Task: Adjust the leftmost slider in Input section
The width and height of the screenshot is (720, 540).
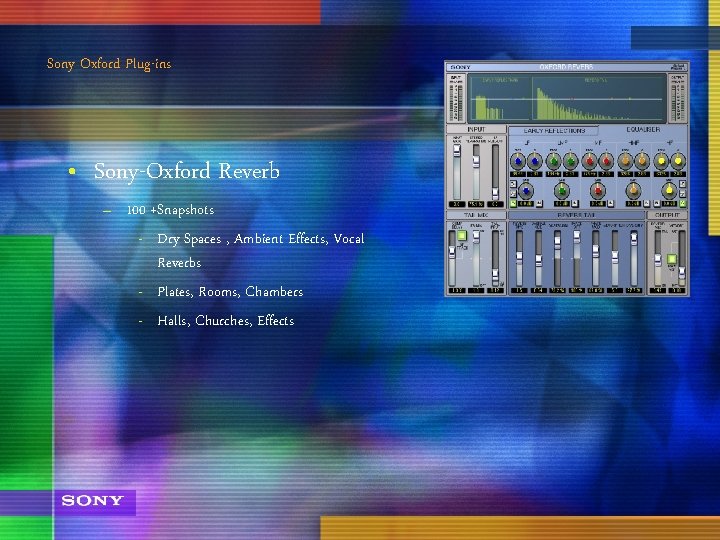Action: pos(457,172)
